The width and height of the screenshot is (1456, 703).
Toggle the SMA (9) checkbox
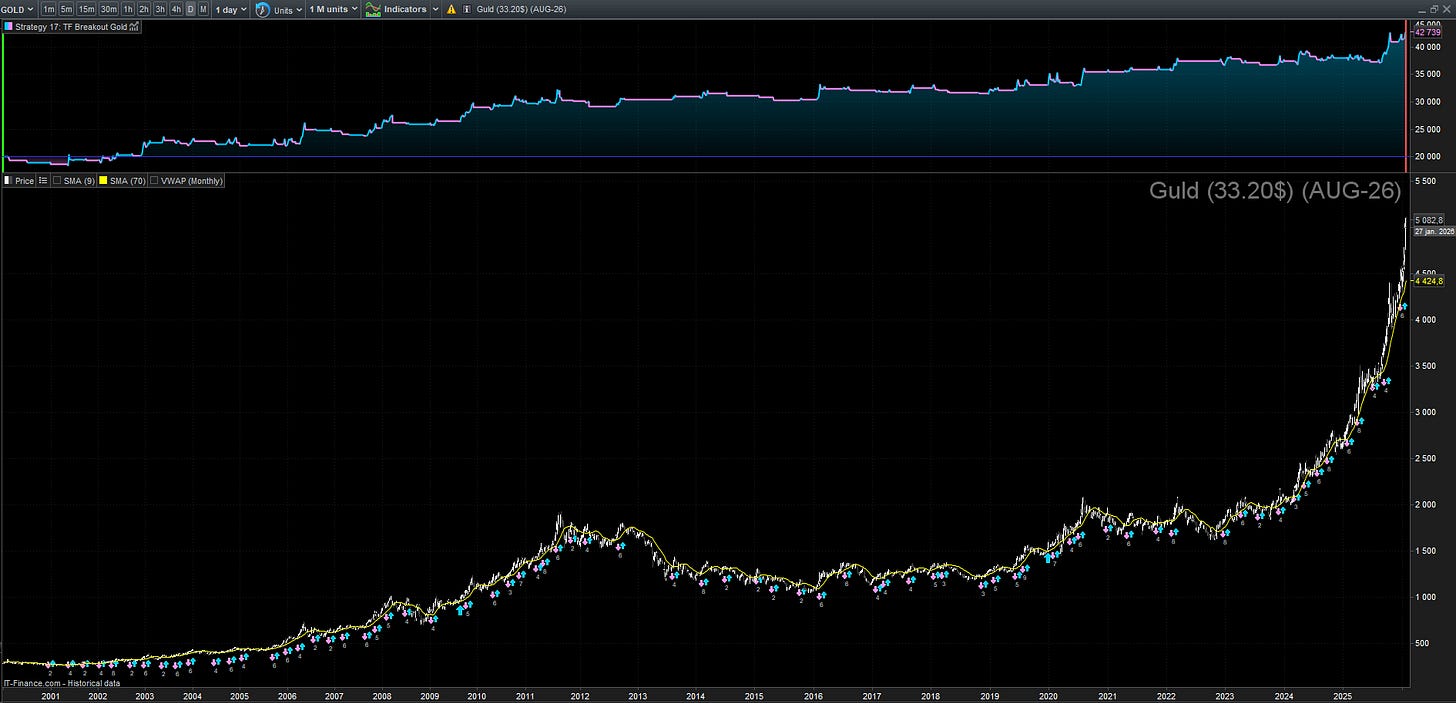pyautogui.click(x=57, y=181)
